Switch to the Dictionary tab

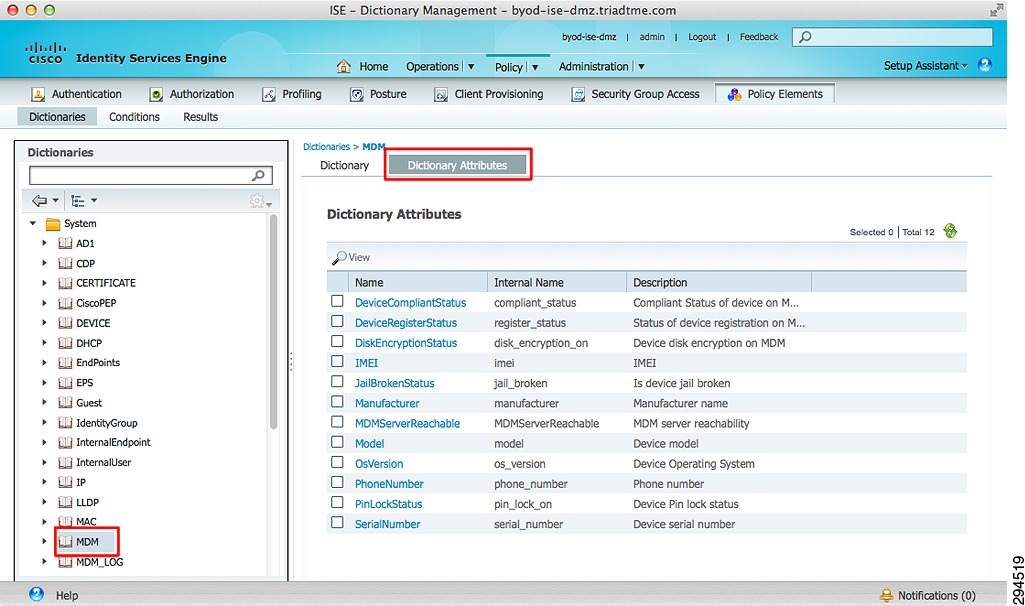(344, 165)
